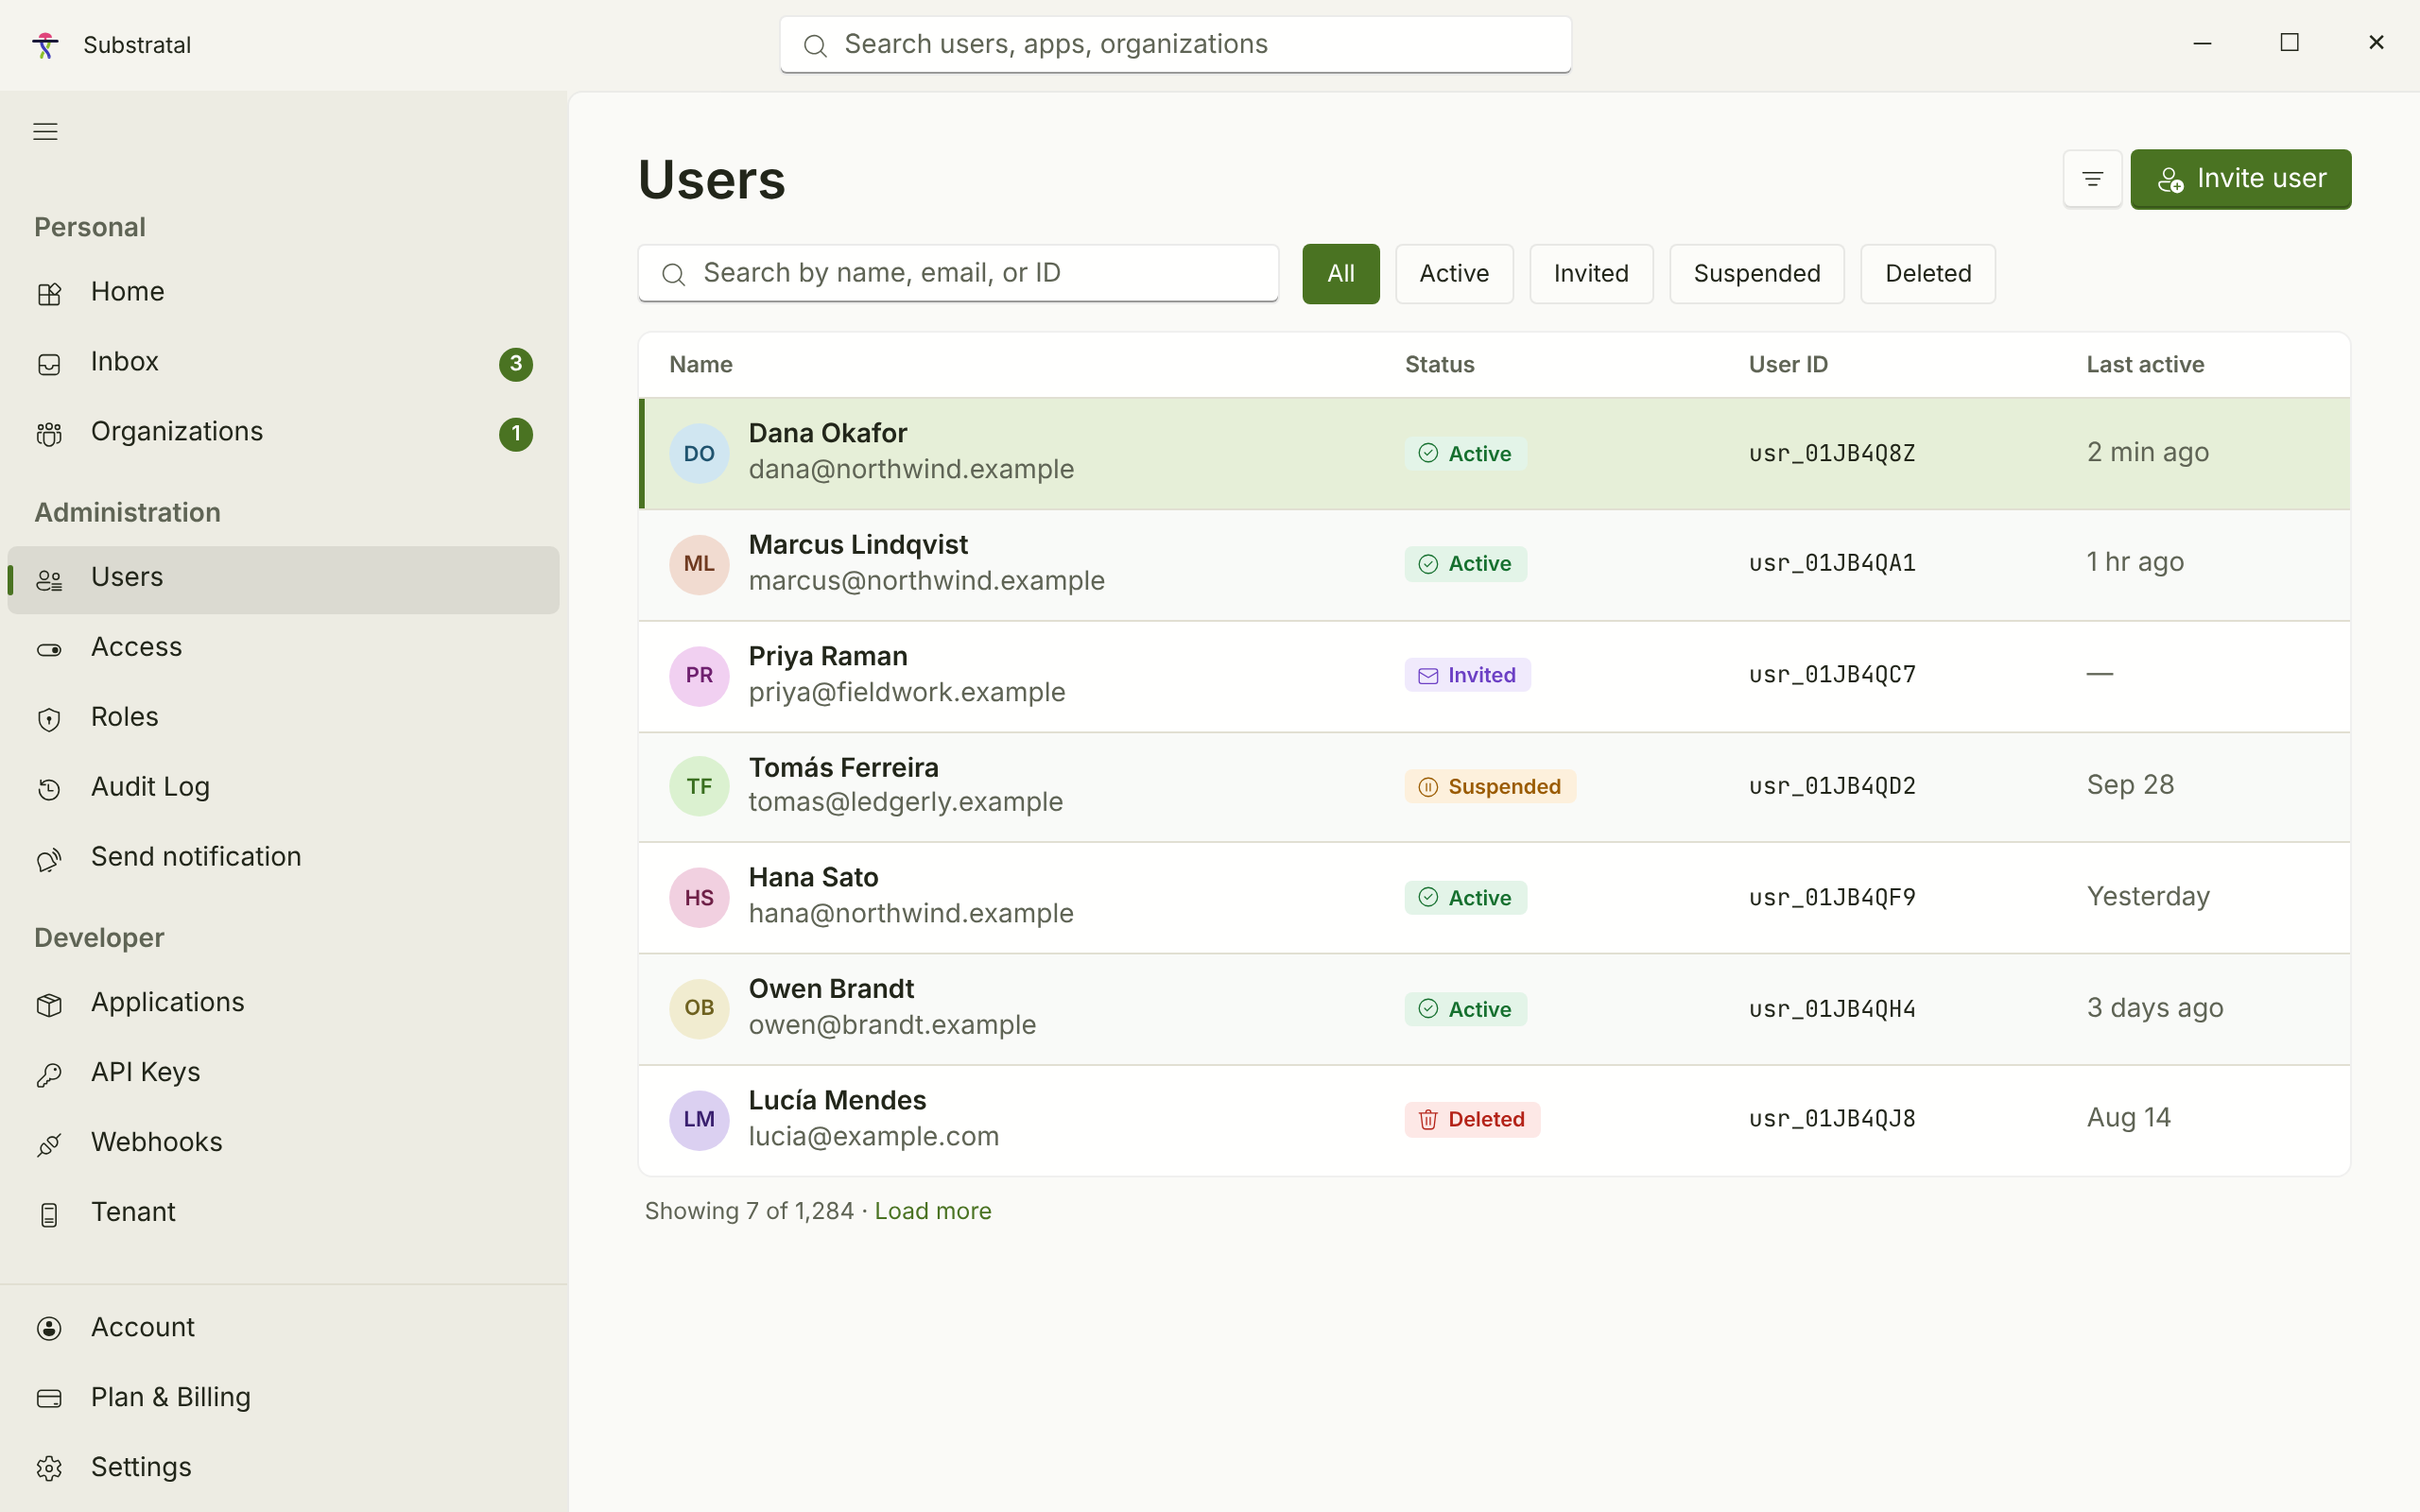Click the Applications box icon
This screenshot has width=2420, height=1512.
(49, 1004)
